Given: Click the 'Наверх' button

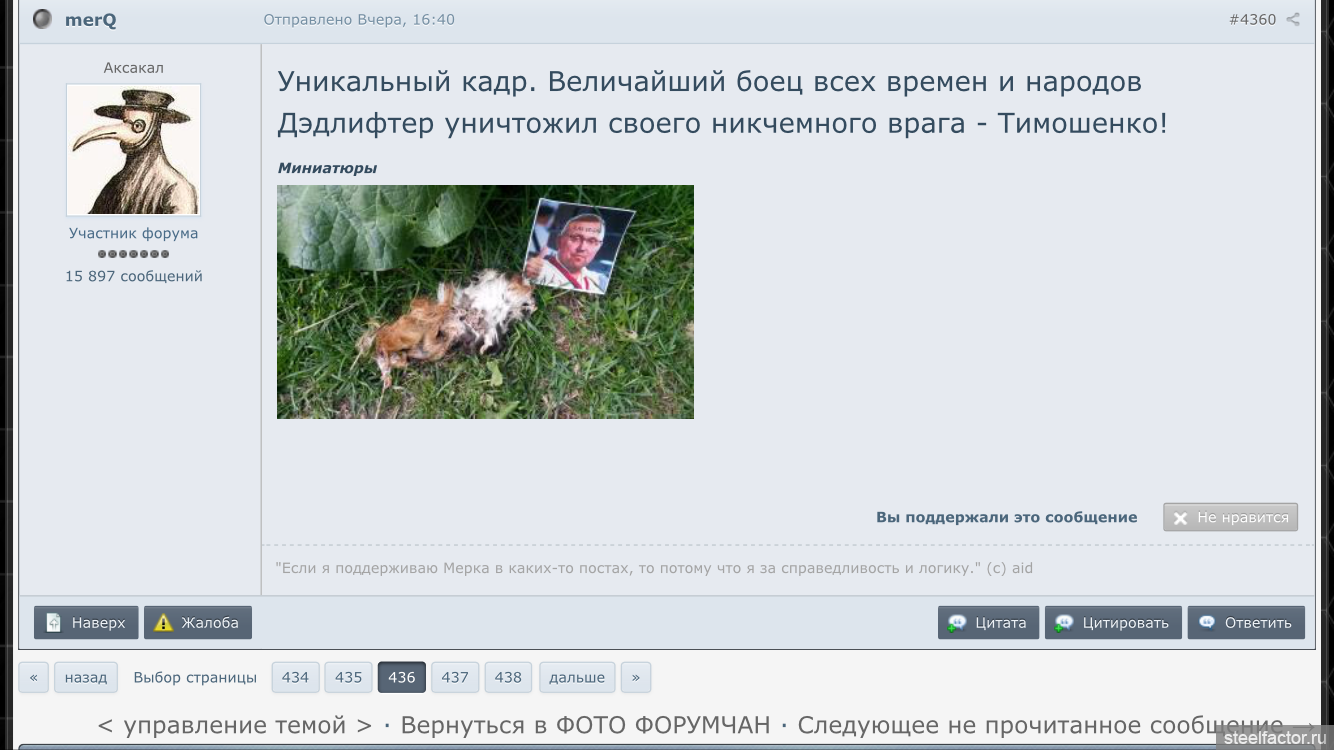Looking at the screenshot, I should tap(86, 622).
